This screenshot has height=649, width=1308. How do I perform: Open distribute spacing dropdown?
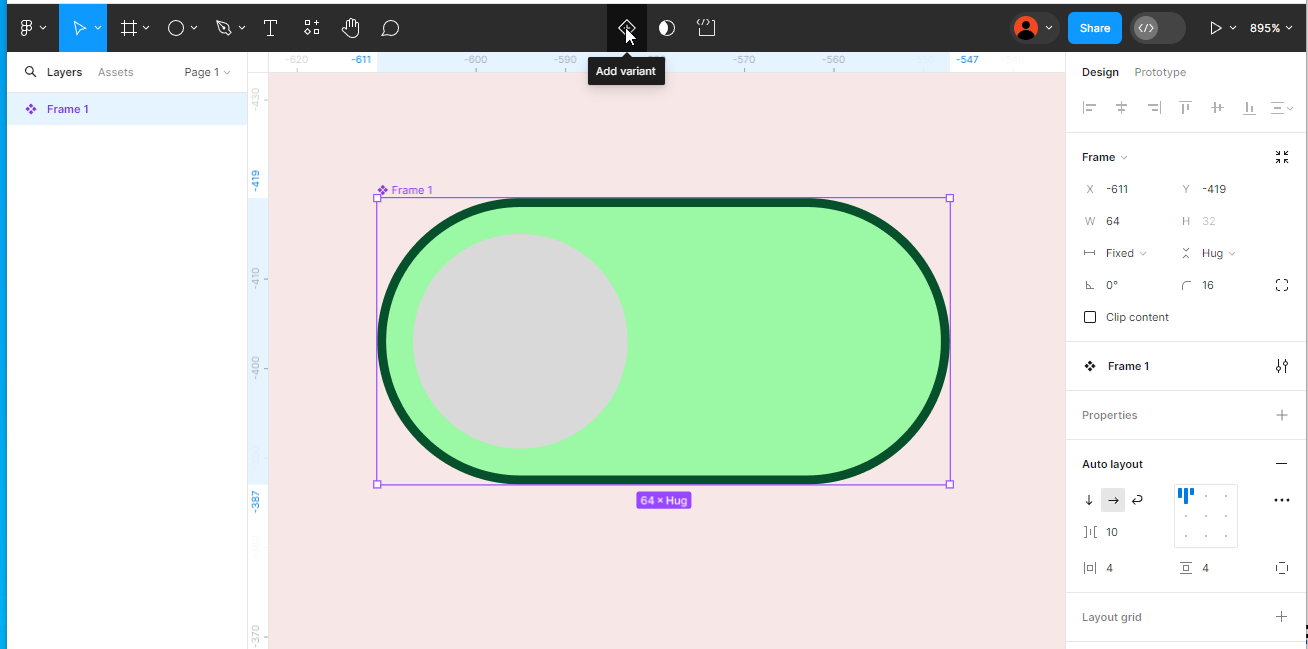click(x=1282, y=108)
